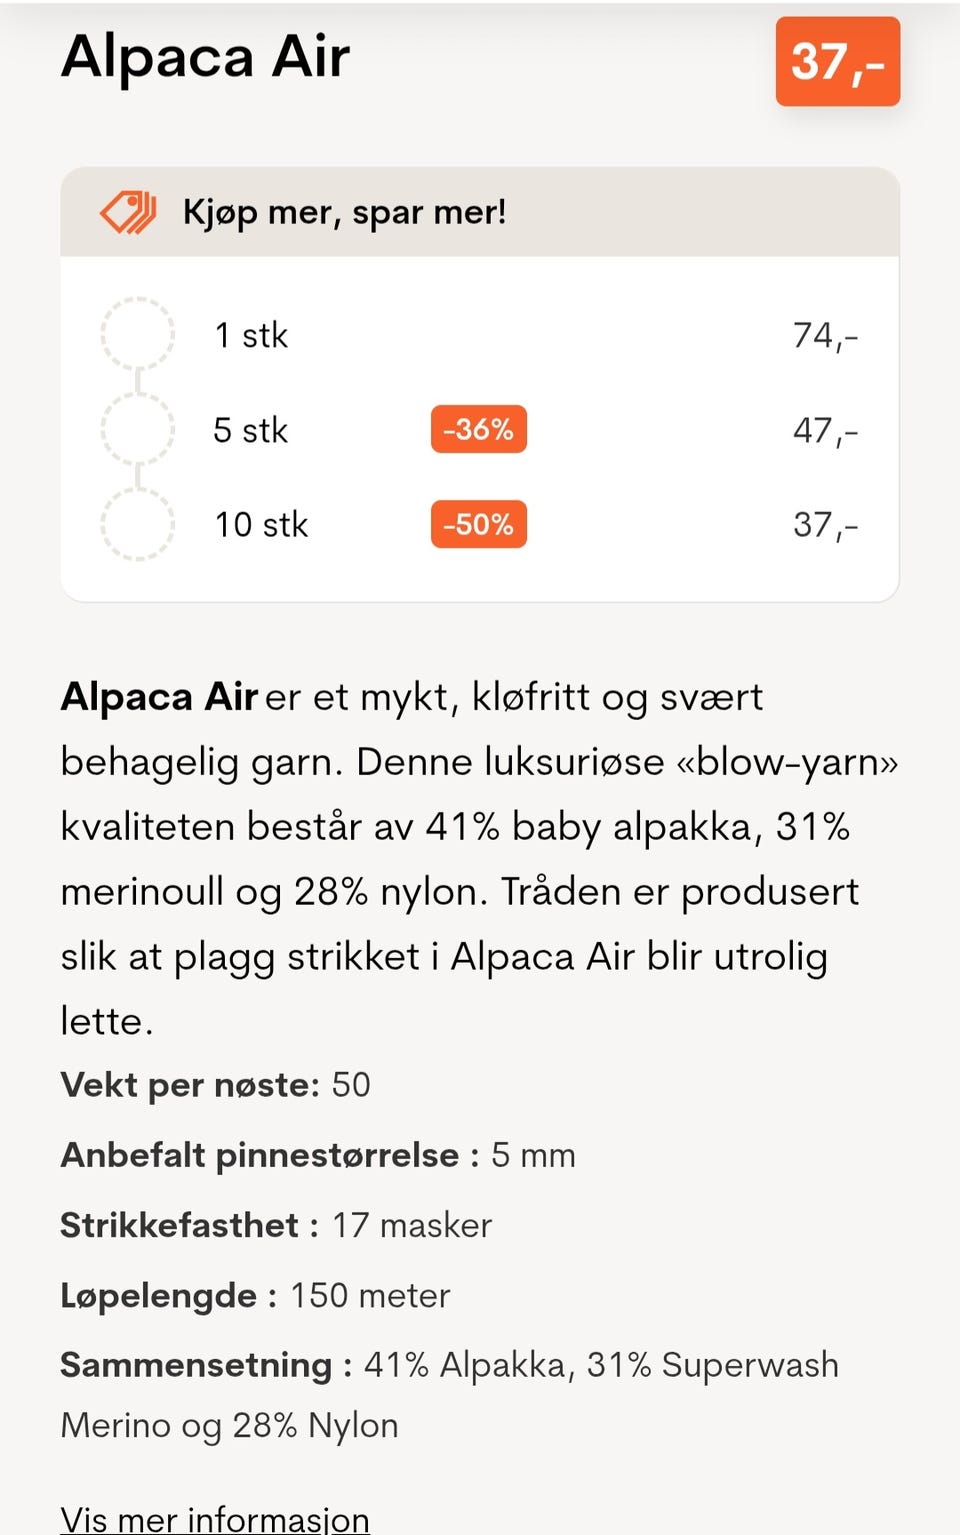960x1535 pixels.
Task: Click the Anbefalt pinnestørrelse label
Action: click(x=260, y=1155)
